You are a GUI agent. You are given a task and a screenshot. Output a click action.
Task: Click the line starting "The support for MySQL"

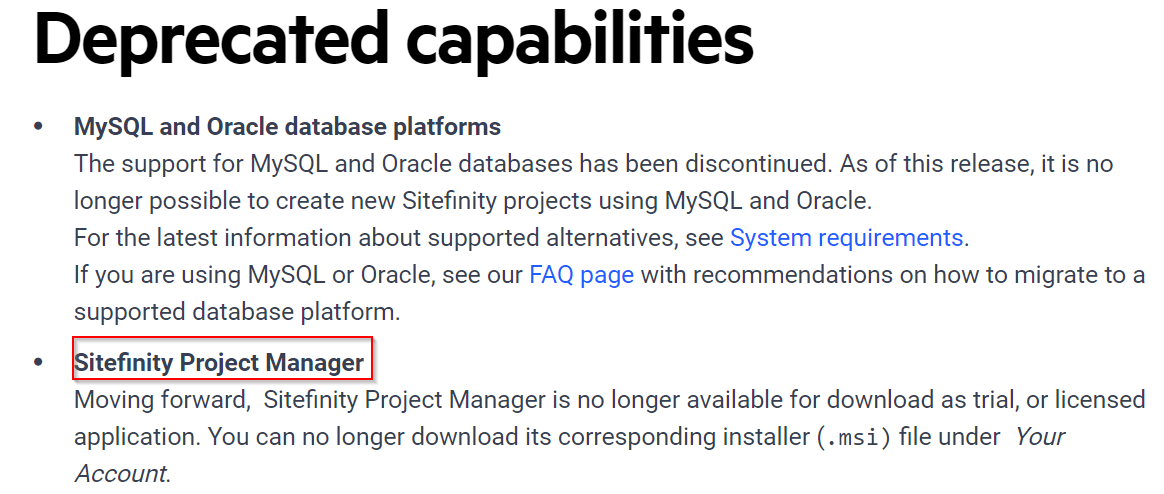tap(594, 164)
